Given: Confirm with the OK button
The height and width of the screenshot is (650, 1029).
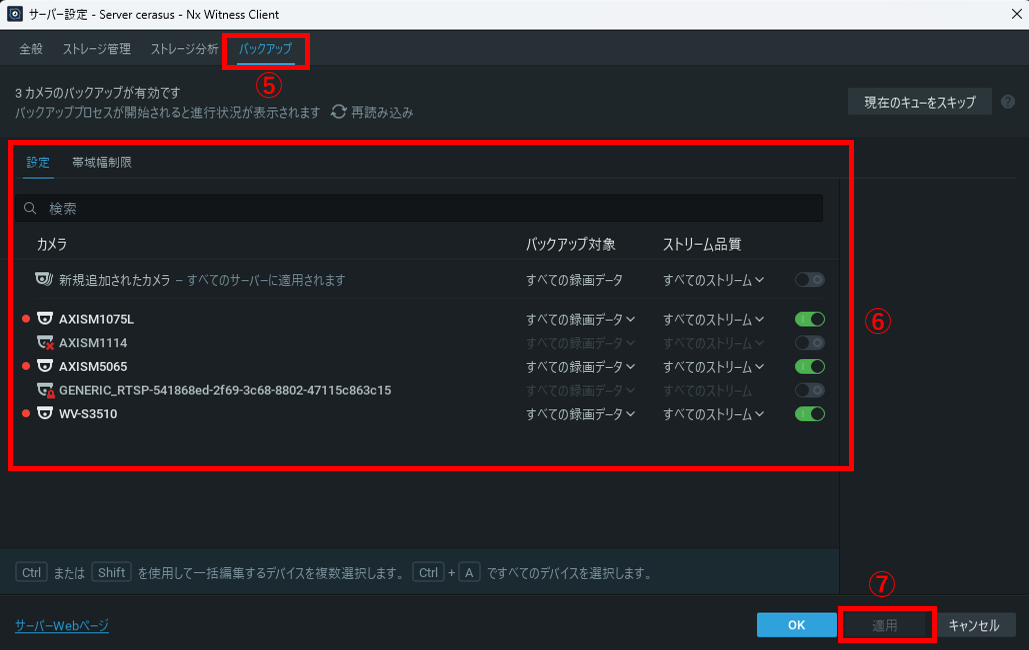Looking at the screenshot, I should pos(797,625).
